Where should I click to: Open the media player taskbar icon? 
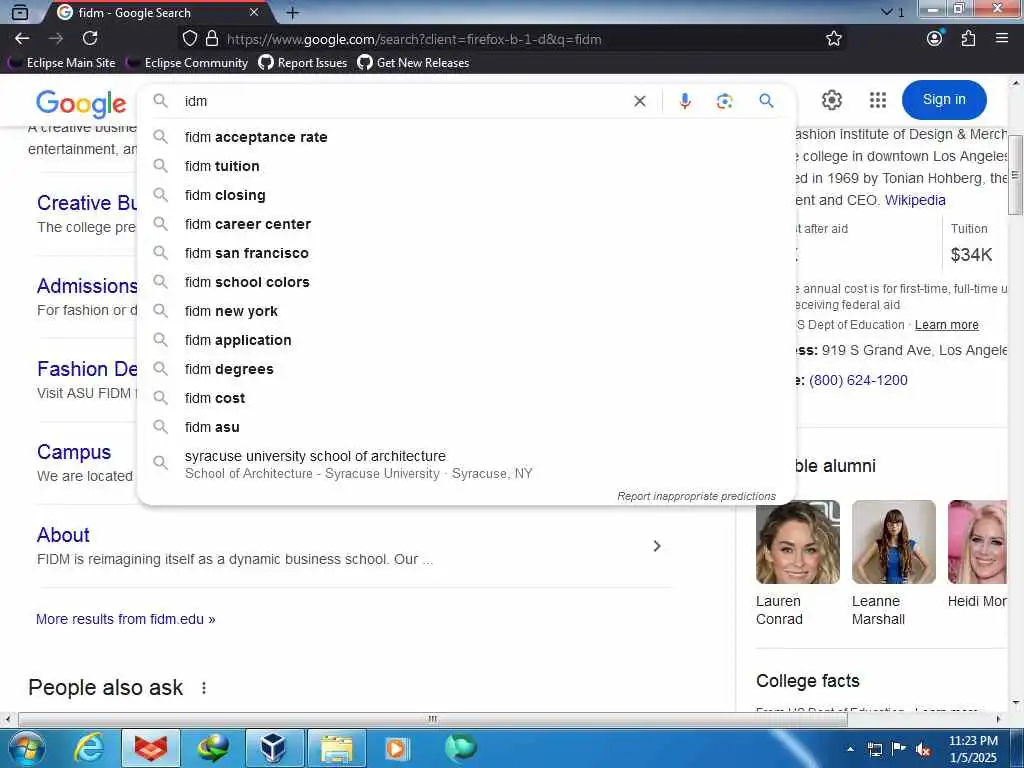click(x=396, y=748)
